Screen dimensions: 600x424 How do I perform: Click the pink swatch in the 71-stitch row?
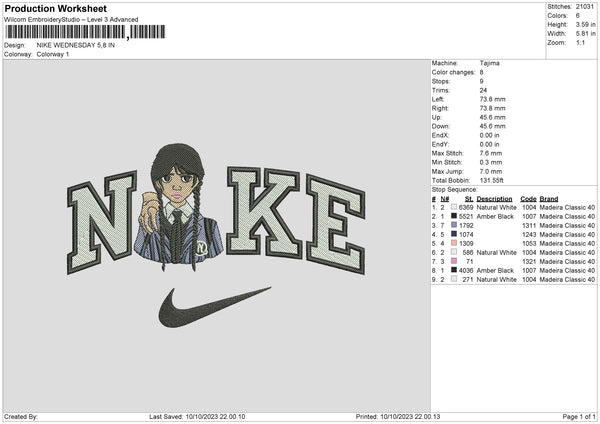[x=454, y=261]
